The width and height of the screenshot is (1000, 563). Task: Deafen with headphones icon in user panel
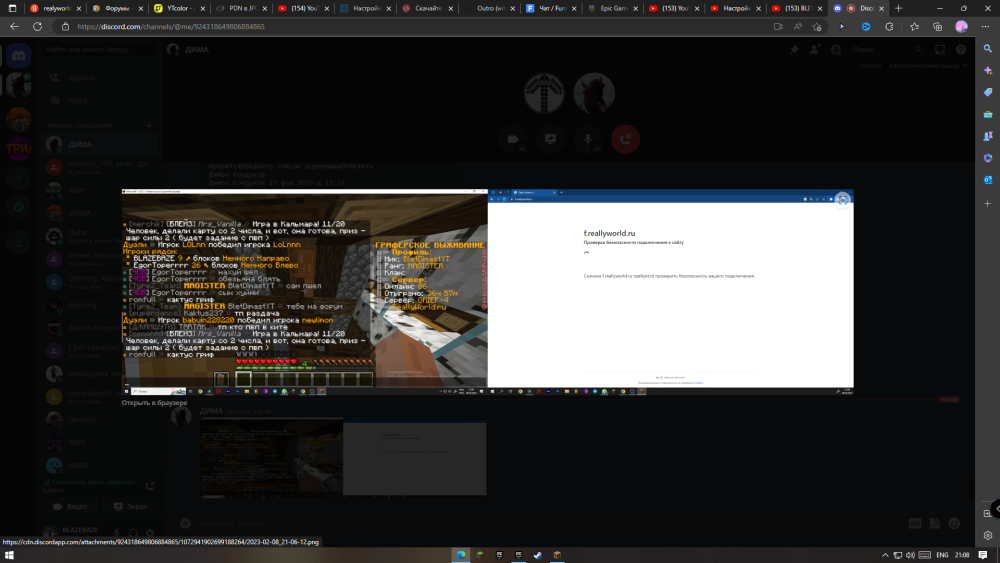133,532
